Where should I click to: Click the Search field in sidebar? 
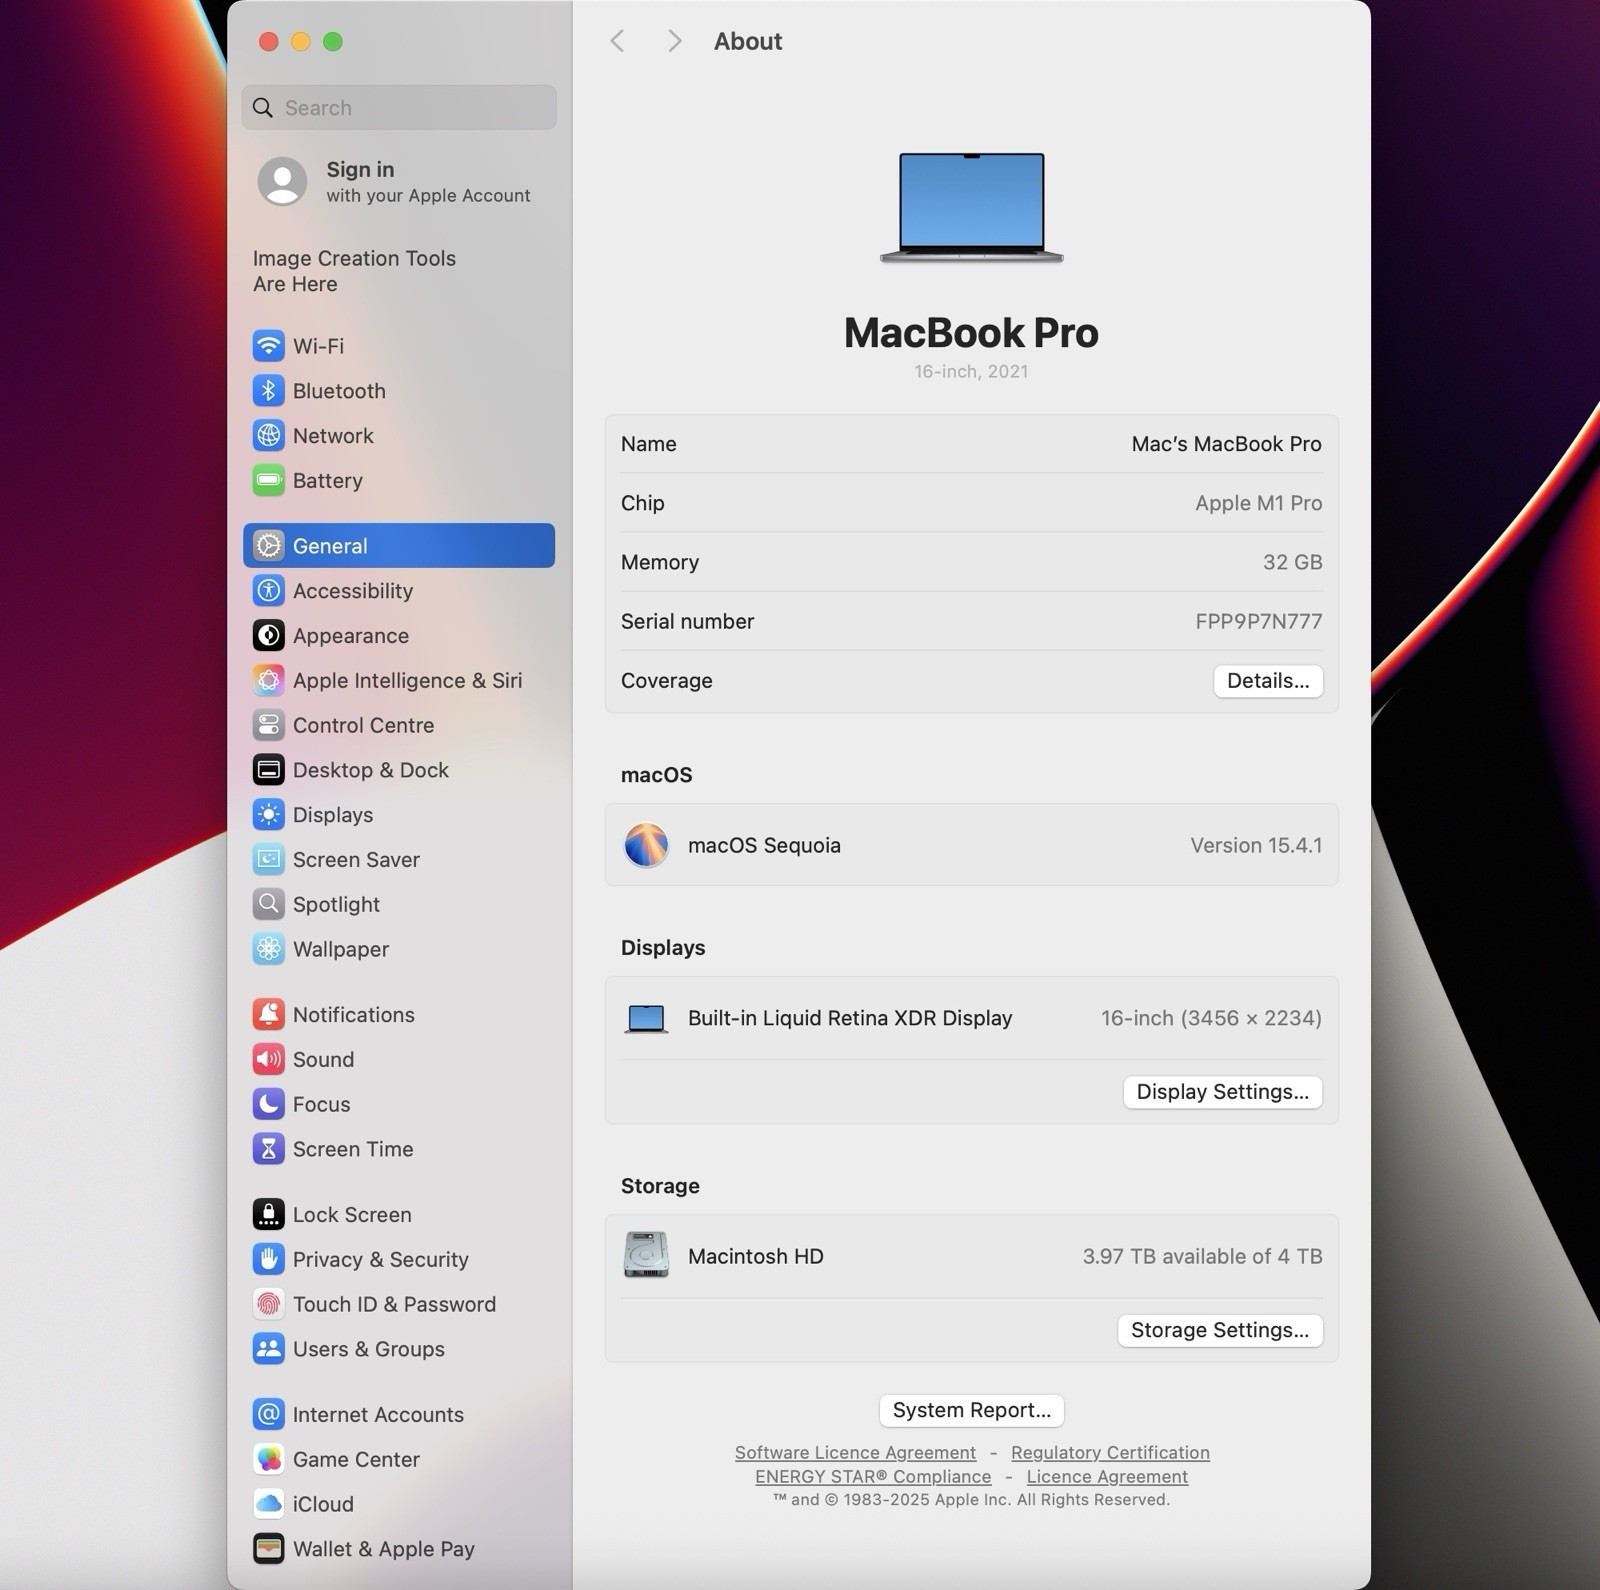[x=399, y=108]
